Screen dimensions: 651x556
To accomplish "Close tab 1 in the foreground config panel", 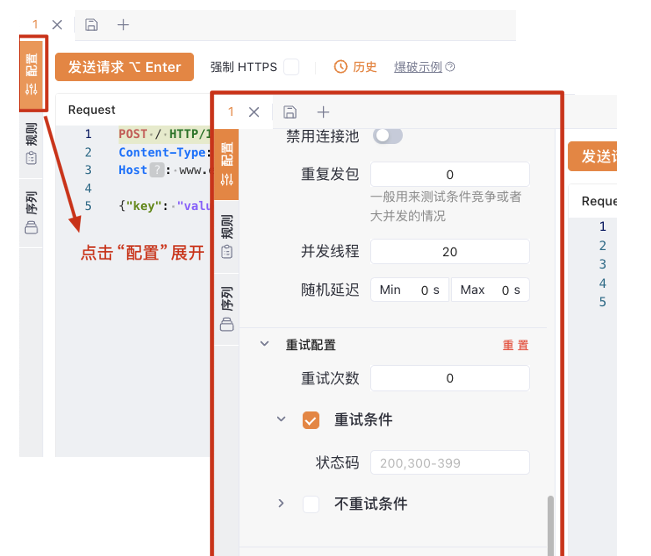I will click(x=254, y=112).
